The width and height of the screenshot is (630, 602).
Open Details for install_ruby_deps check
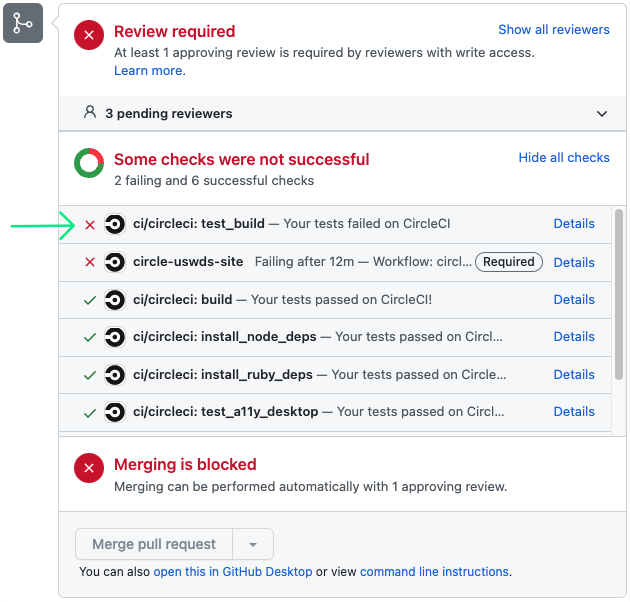(574, 375)
